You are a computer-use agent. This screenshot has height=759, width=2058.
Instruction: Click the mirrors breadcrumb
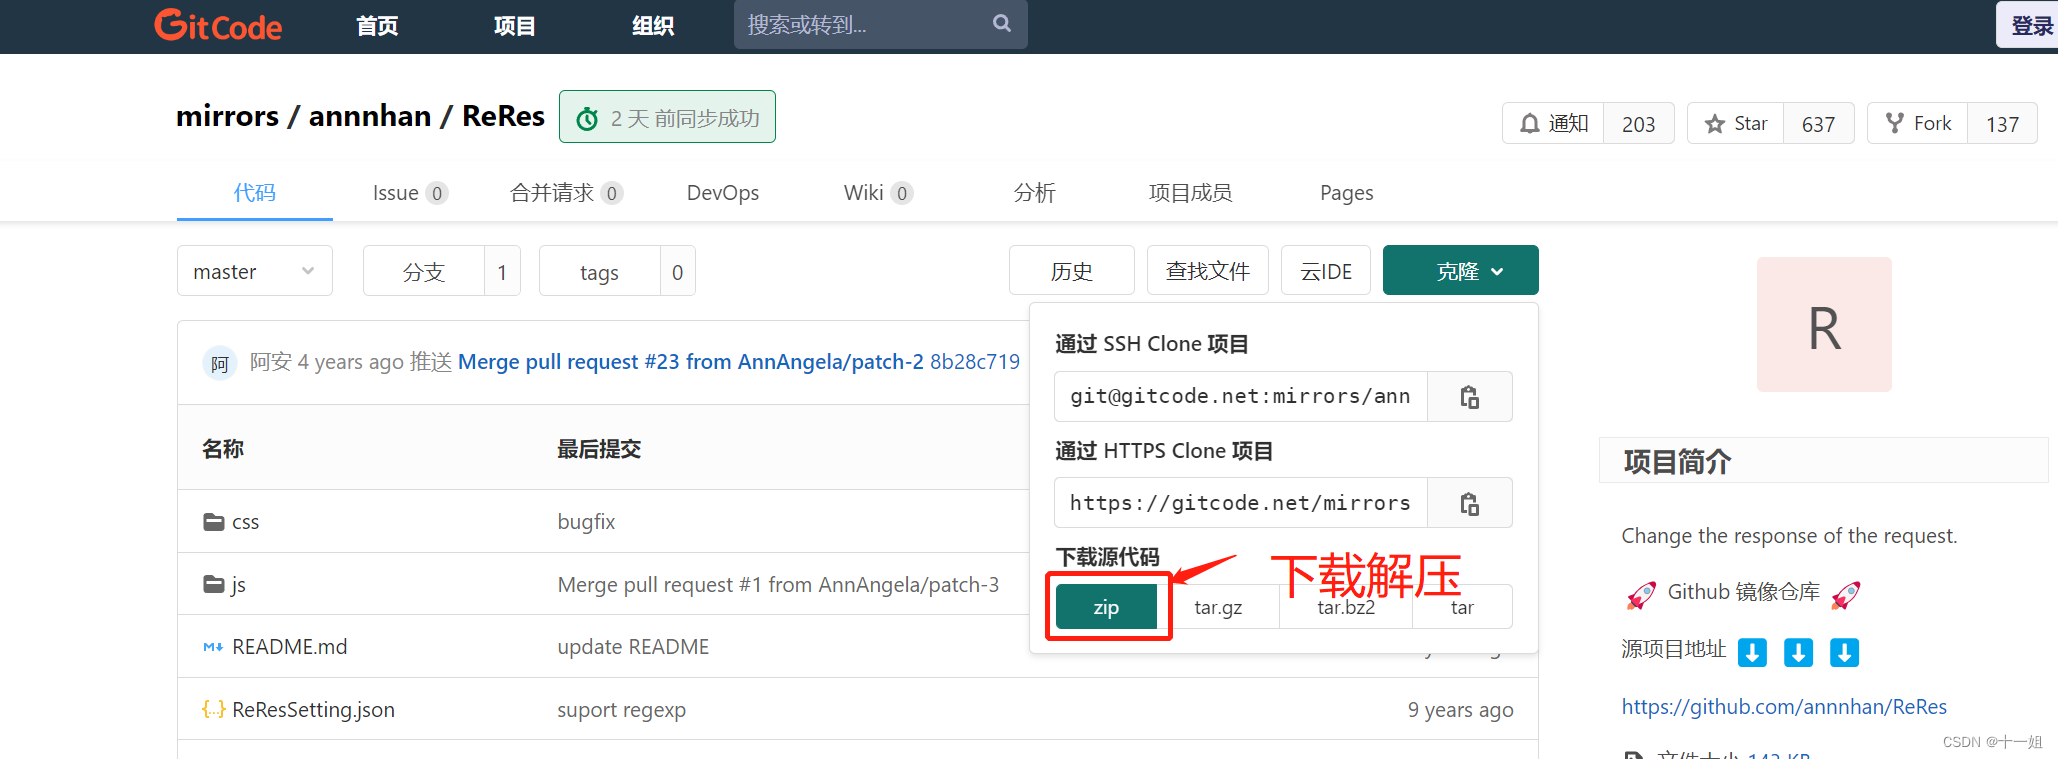point(227,116)
